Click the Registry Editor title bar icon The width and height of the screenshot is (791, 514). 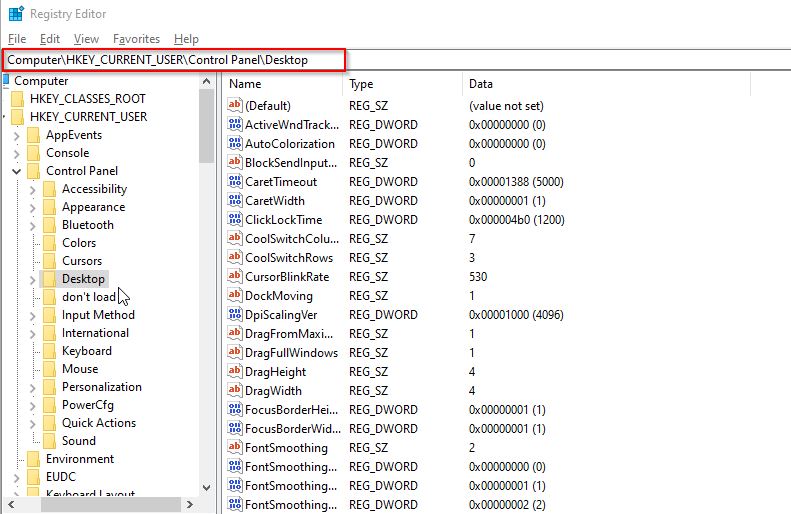tap(16, 14)
